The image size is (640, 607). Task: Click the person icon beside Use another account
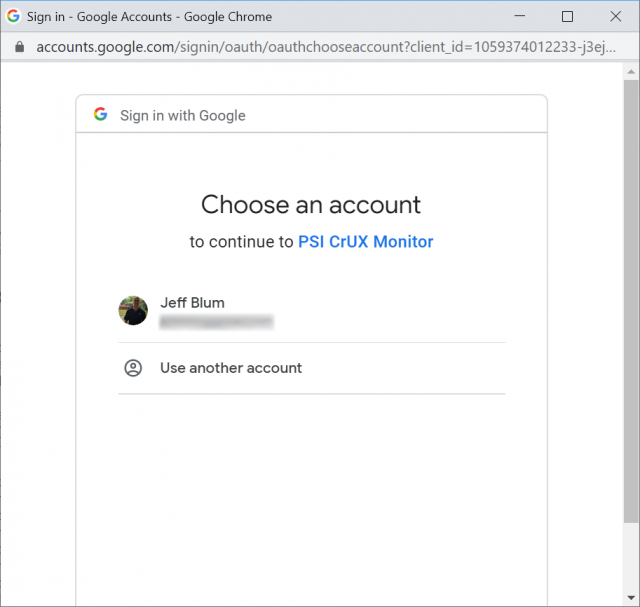133,368
